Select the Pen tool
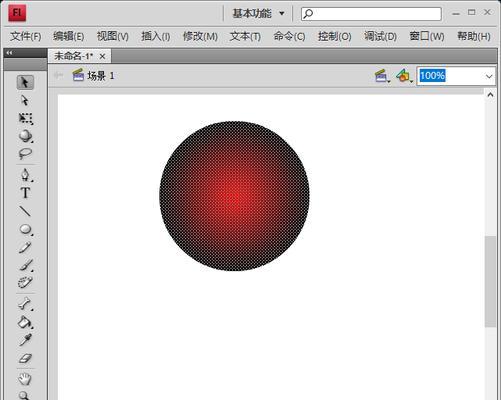This screenshot has width=501, height=400. pyautogui.click(x=25, y=175)
